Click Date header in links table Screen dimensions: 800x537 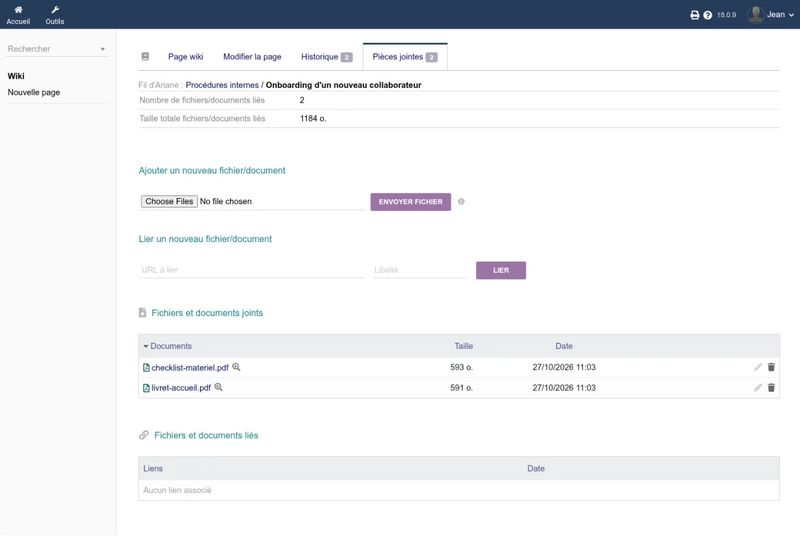tap(536, 468)
